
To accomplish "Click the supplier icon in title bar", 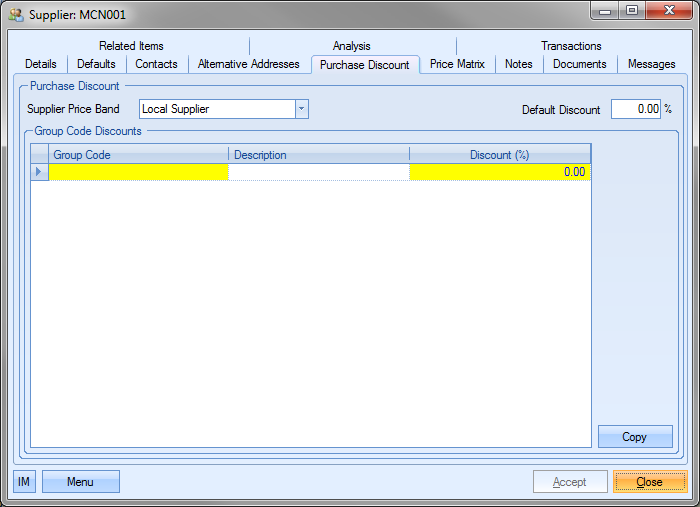I will [16, 15].
